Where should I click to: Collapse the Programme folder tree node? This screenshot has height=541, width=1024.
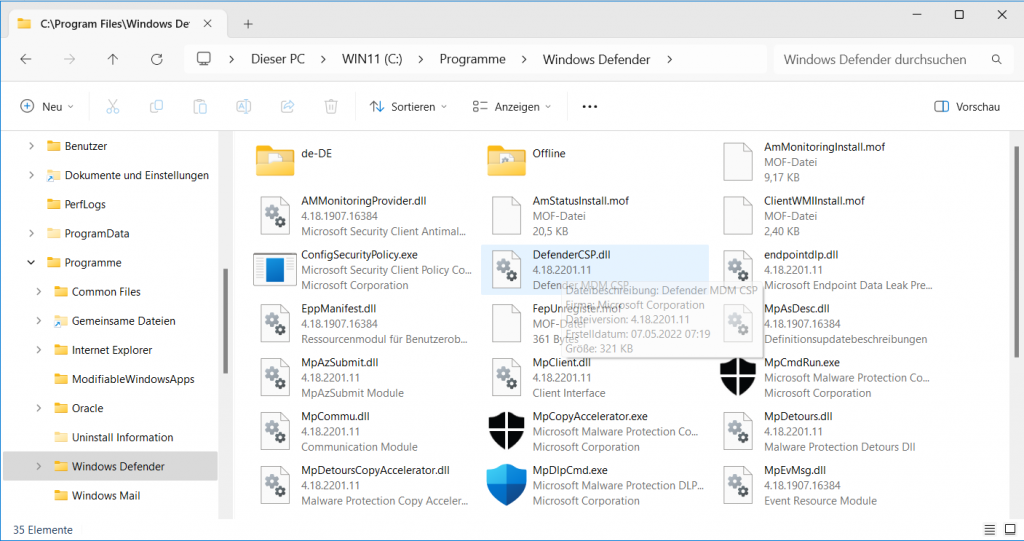(32, 263)
